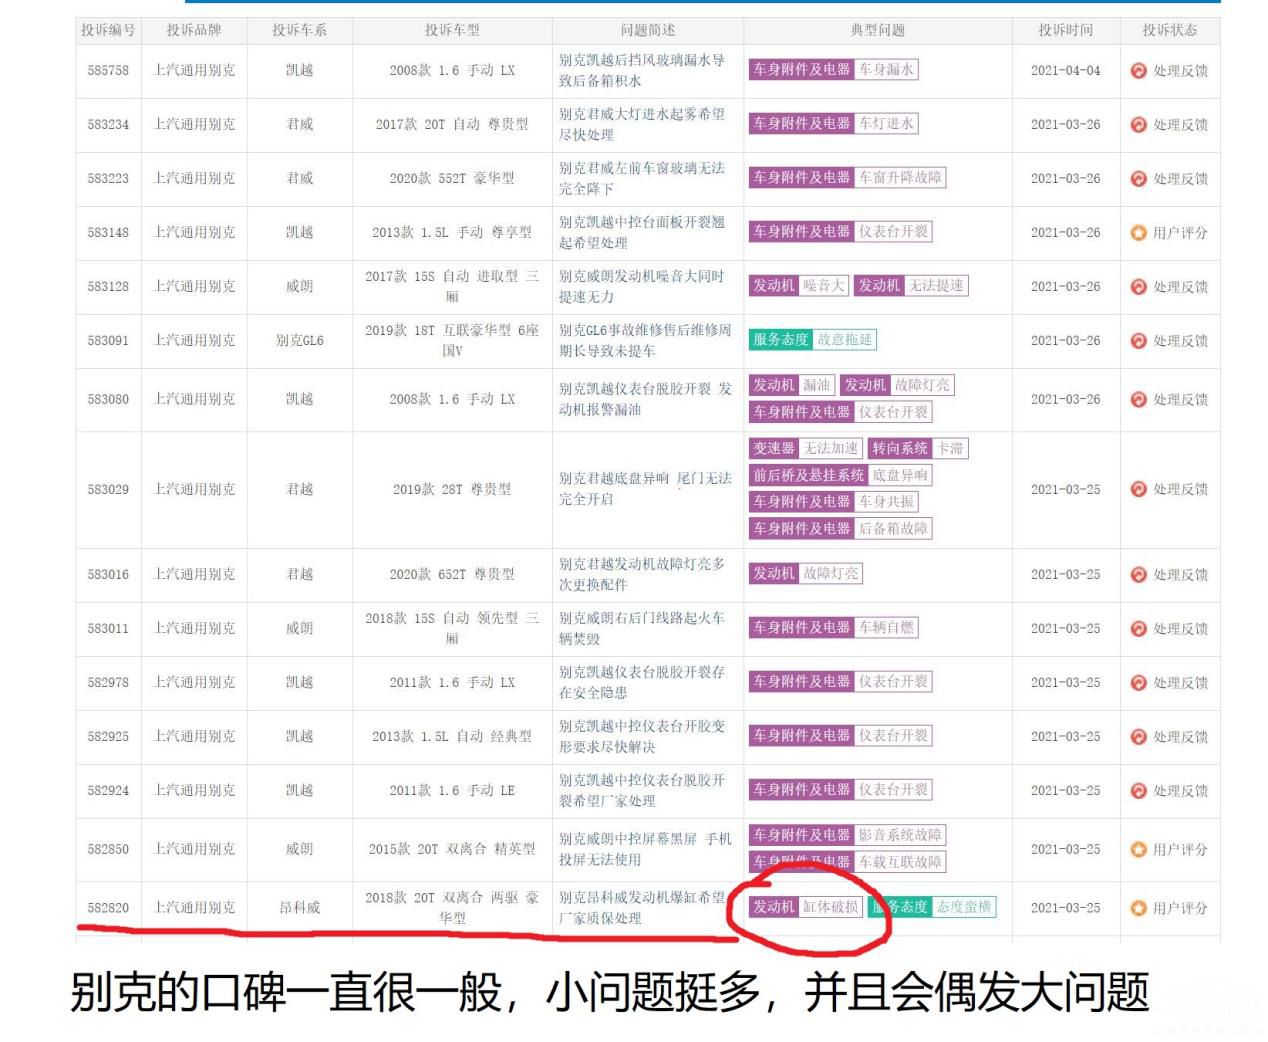
Task: Click 故障灯亮 tag in row 583016
Action: pos(805,573)
